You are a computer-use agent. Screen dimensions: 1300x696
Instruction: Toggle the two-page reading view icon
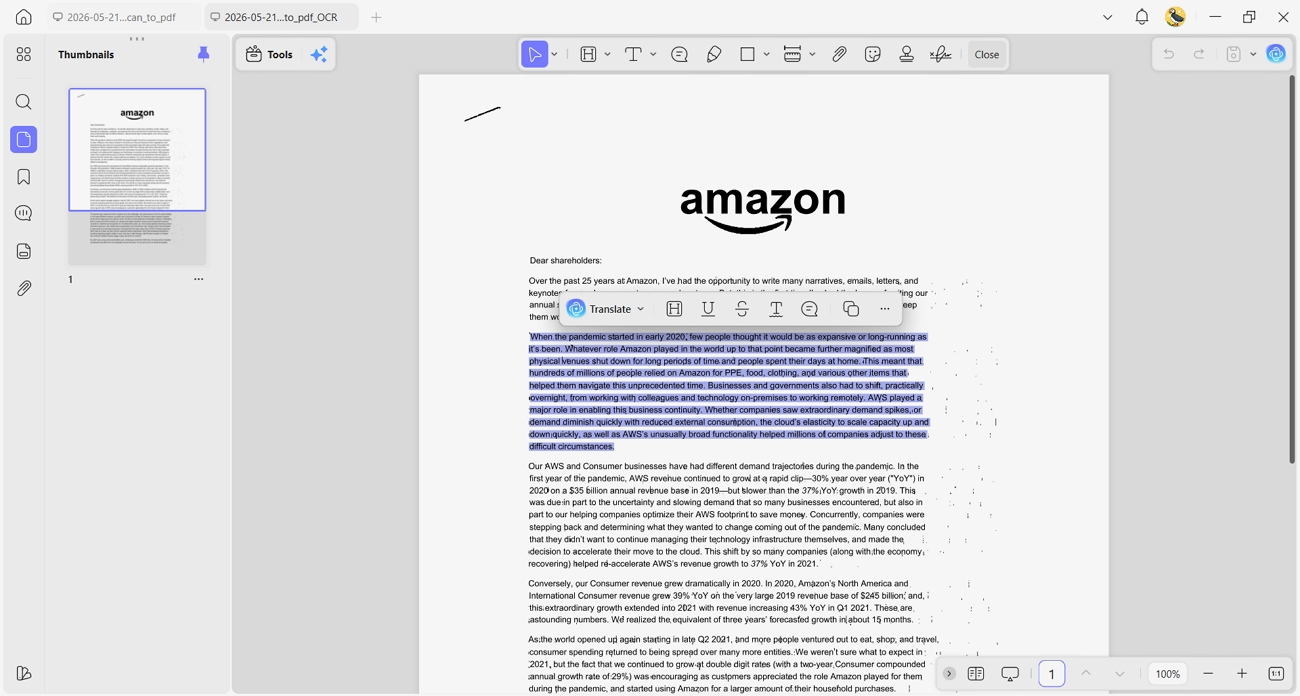tap(976, 674)
